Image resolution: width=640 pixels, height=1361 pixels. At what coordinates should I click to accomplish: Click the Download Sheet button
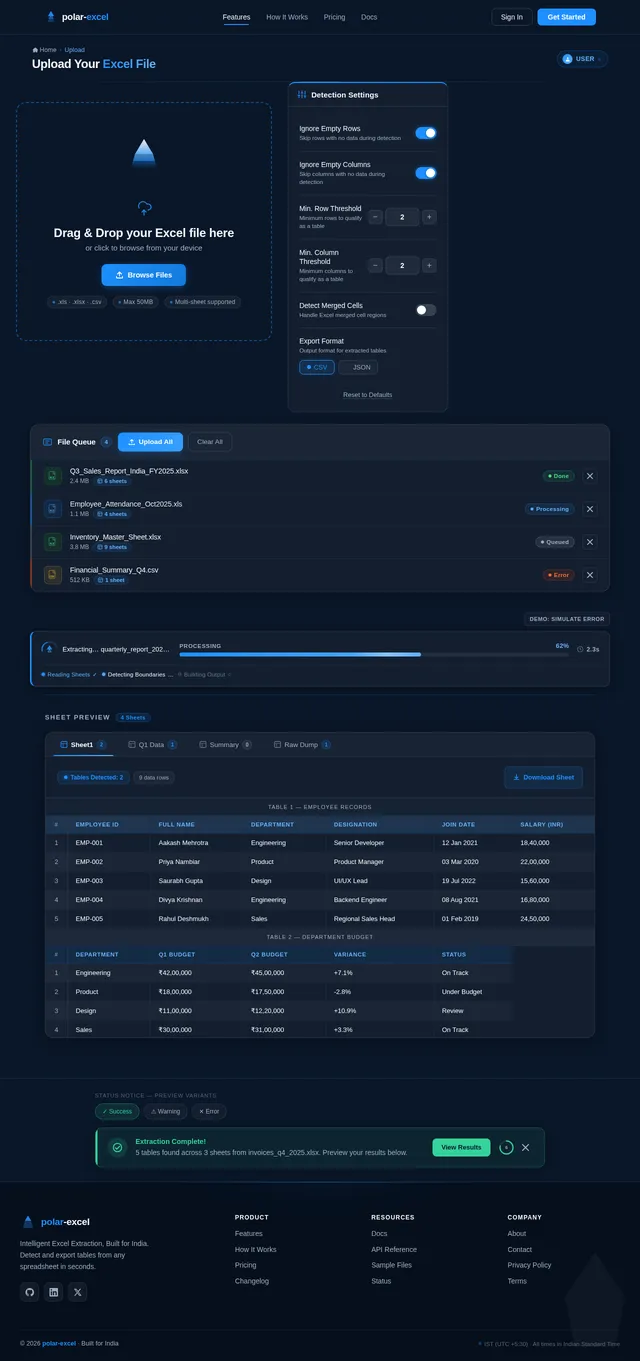coord(543,777)
